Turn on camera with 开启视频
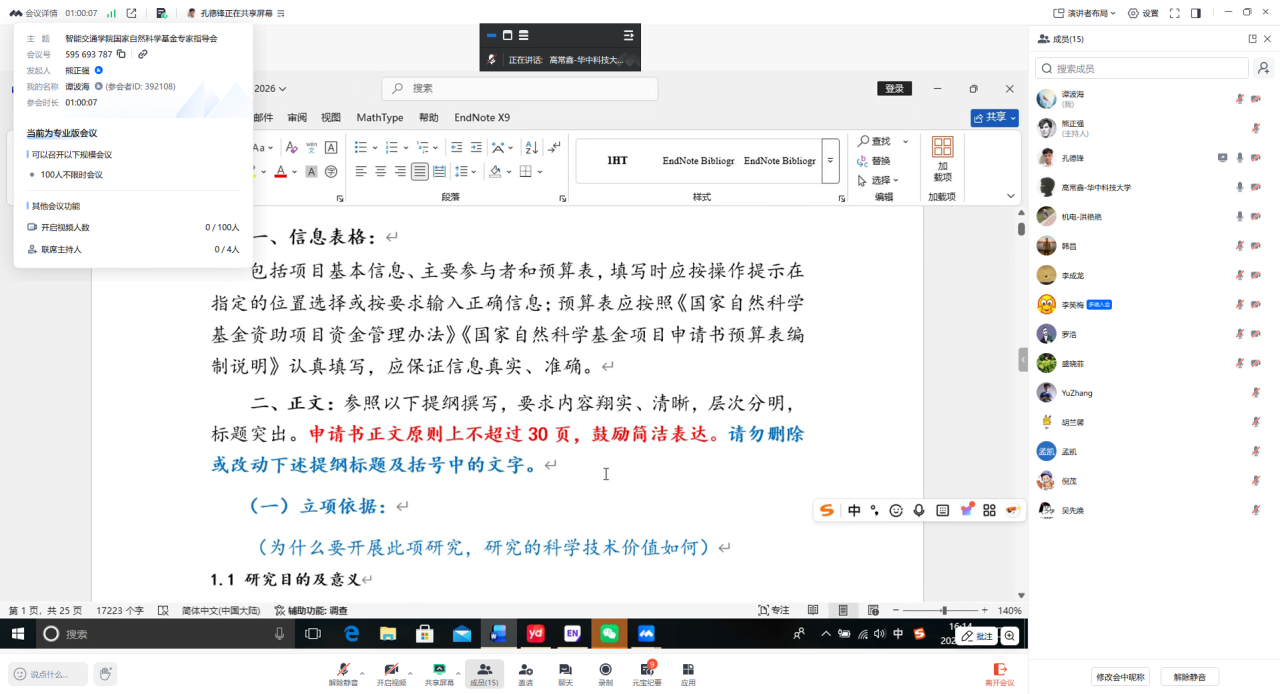This screenshot has width=1280, height=694. [x=391, y=670]
